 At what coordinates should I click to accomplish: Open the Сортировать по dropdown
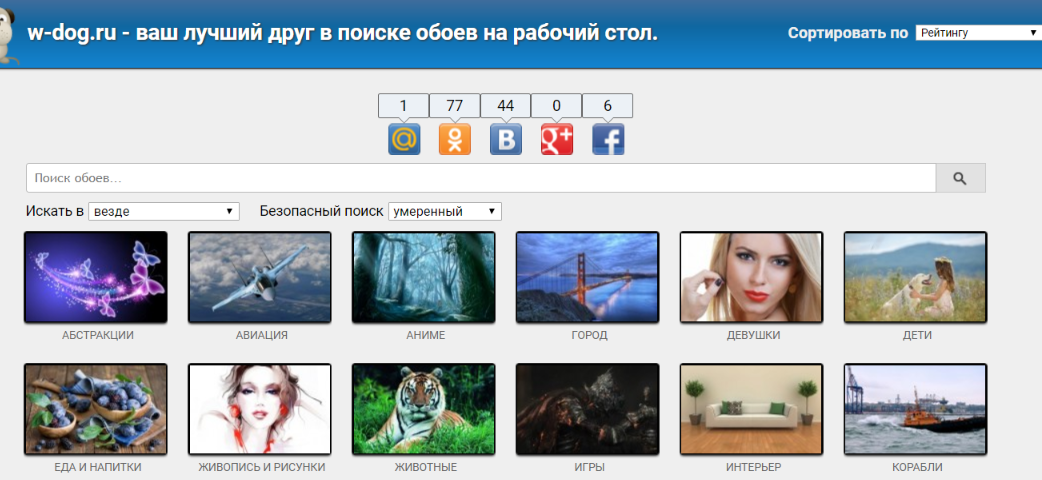coord(977,33)
